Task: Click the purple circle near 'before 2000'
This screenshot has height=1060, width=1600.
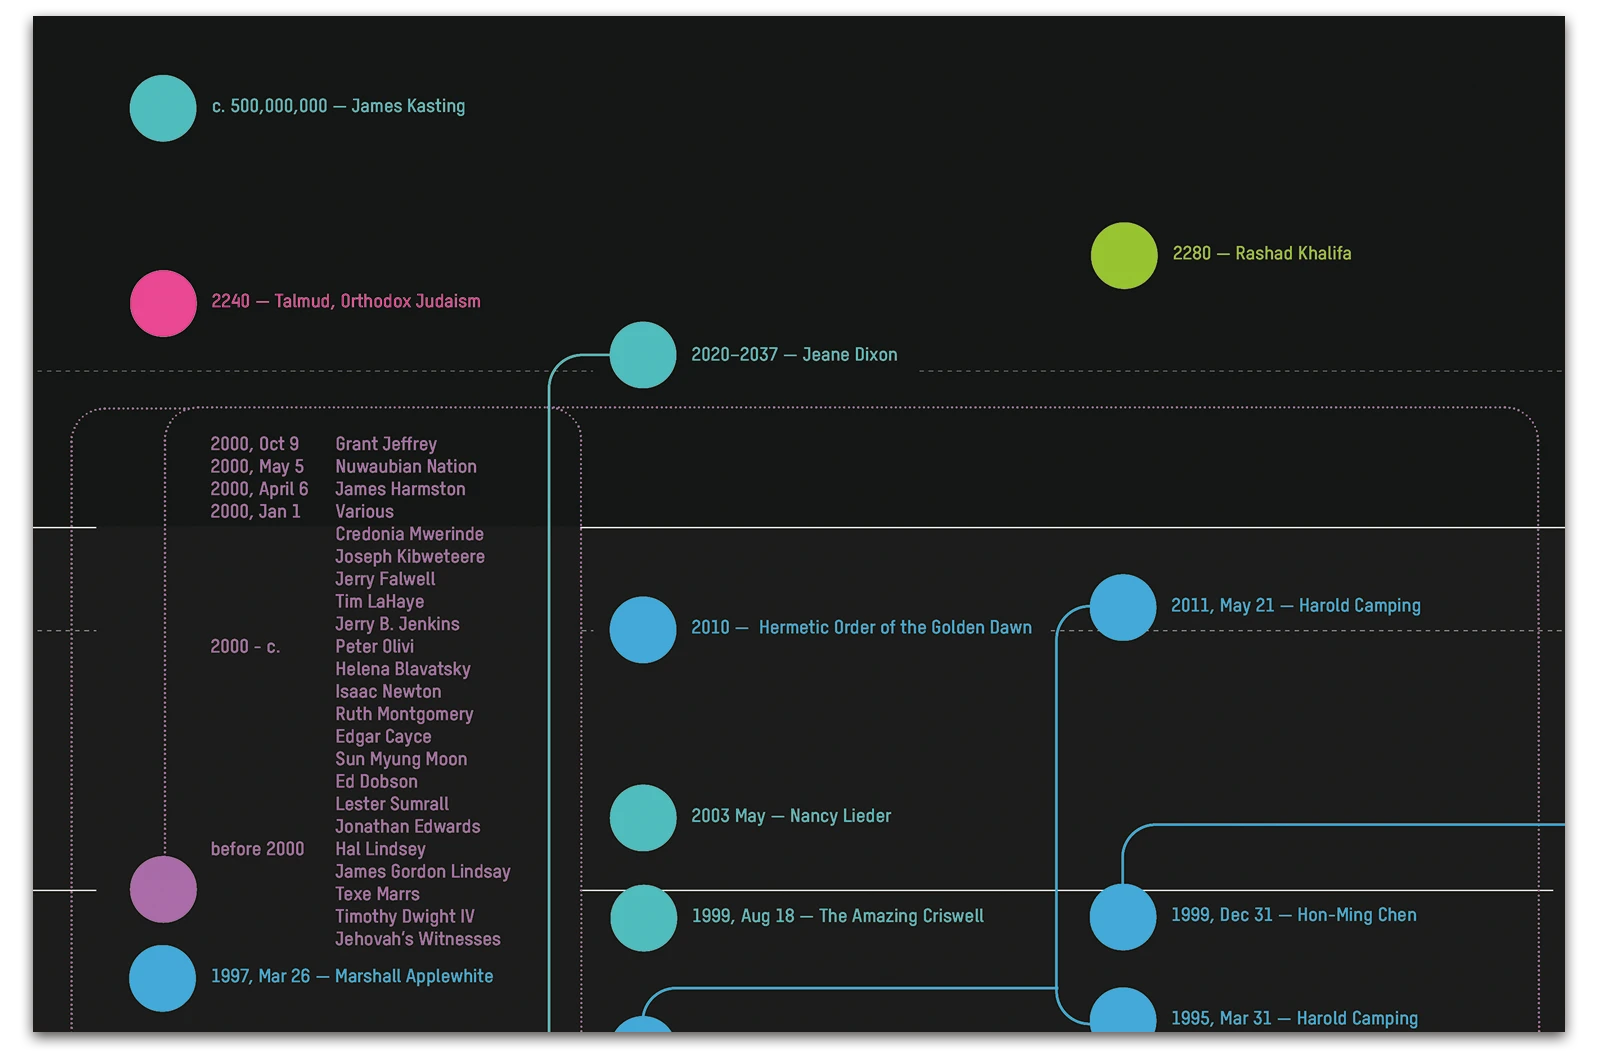Action: coord(163,889)
